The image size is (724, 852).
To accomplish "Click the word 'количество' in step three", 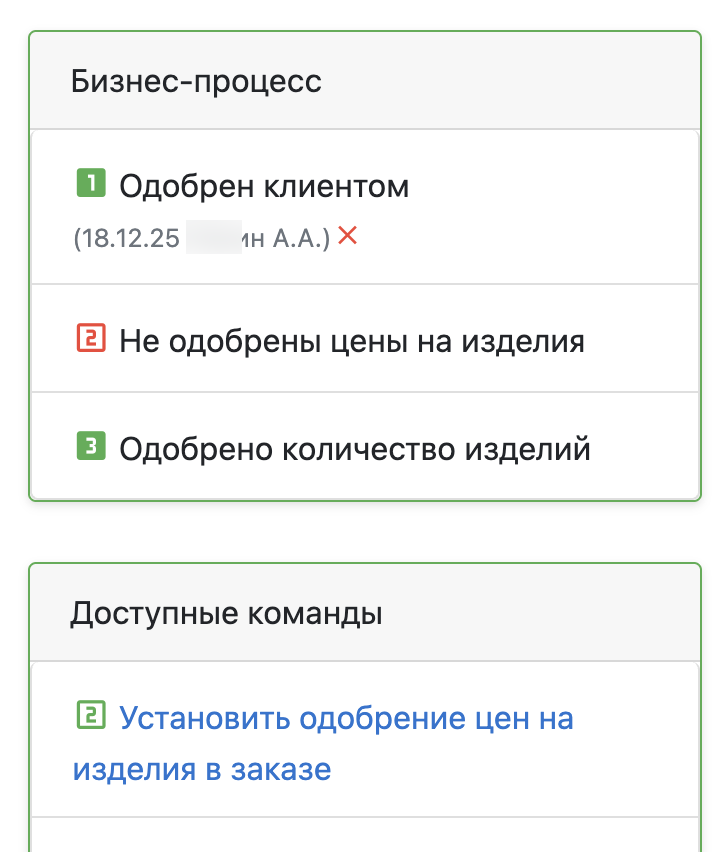I will 365,449.
